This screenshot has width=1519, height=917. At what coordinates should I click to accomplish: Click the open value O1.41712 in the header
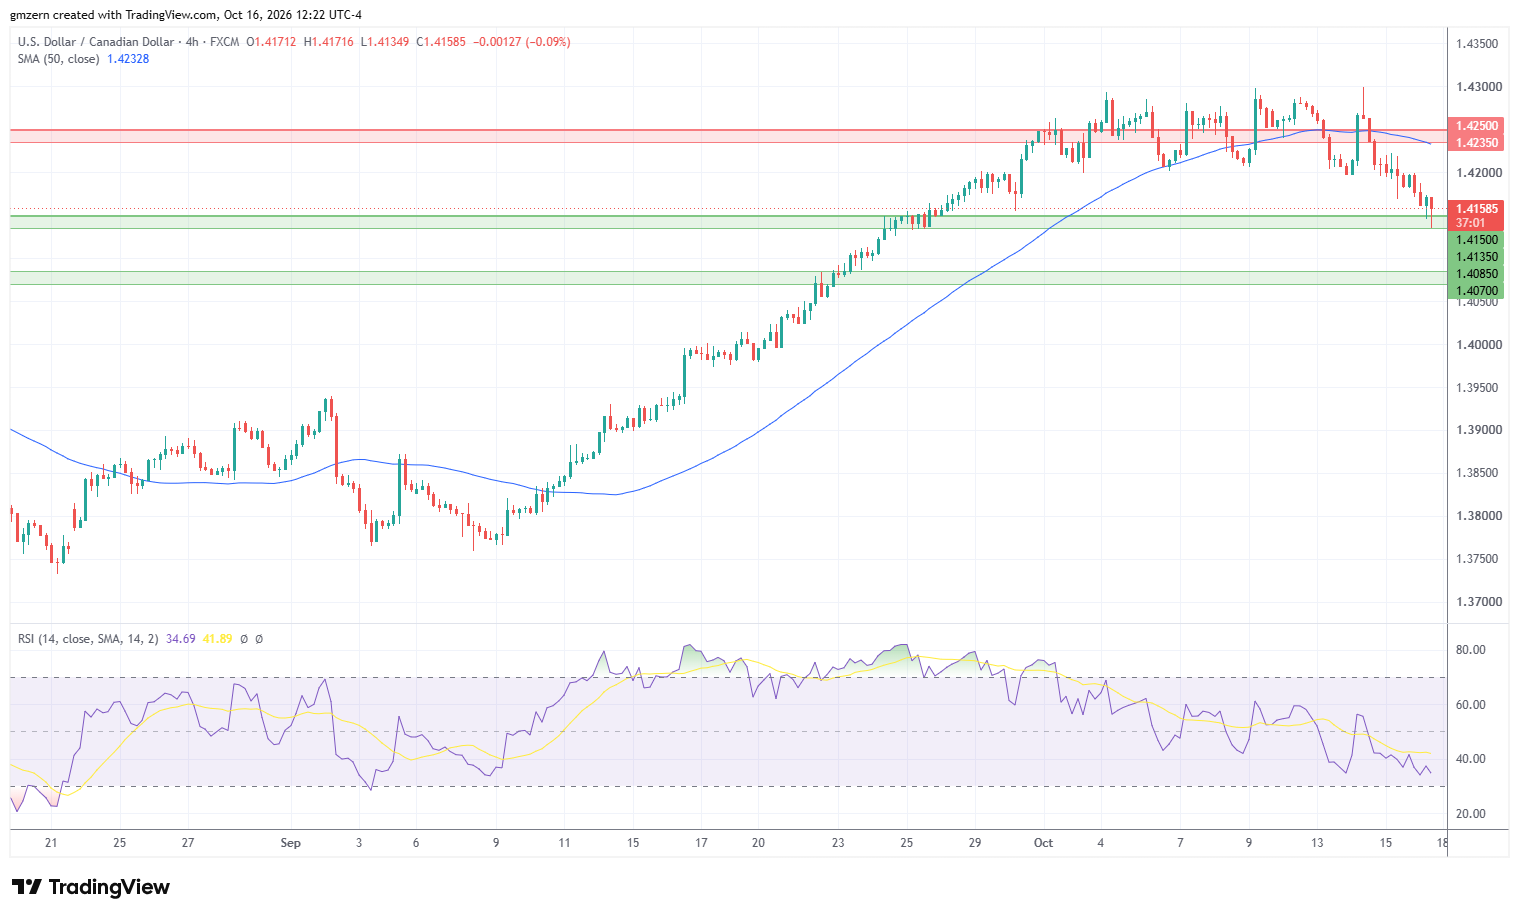click(271, 42)
